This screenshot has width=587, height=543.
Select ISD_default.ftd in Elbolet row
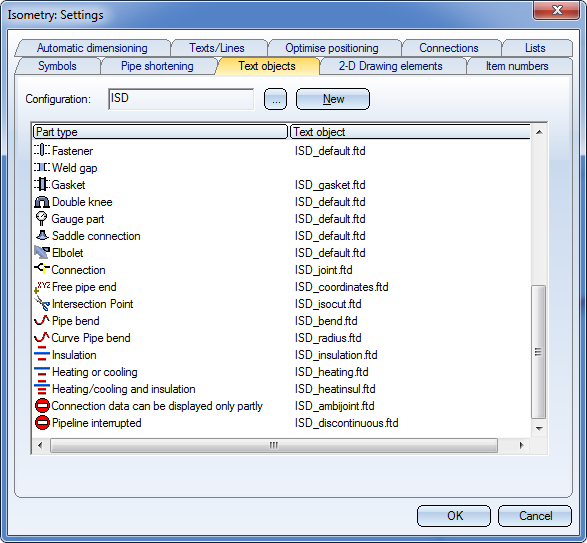(x=330, y=253)
